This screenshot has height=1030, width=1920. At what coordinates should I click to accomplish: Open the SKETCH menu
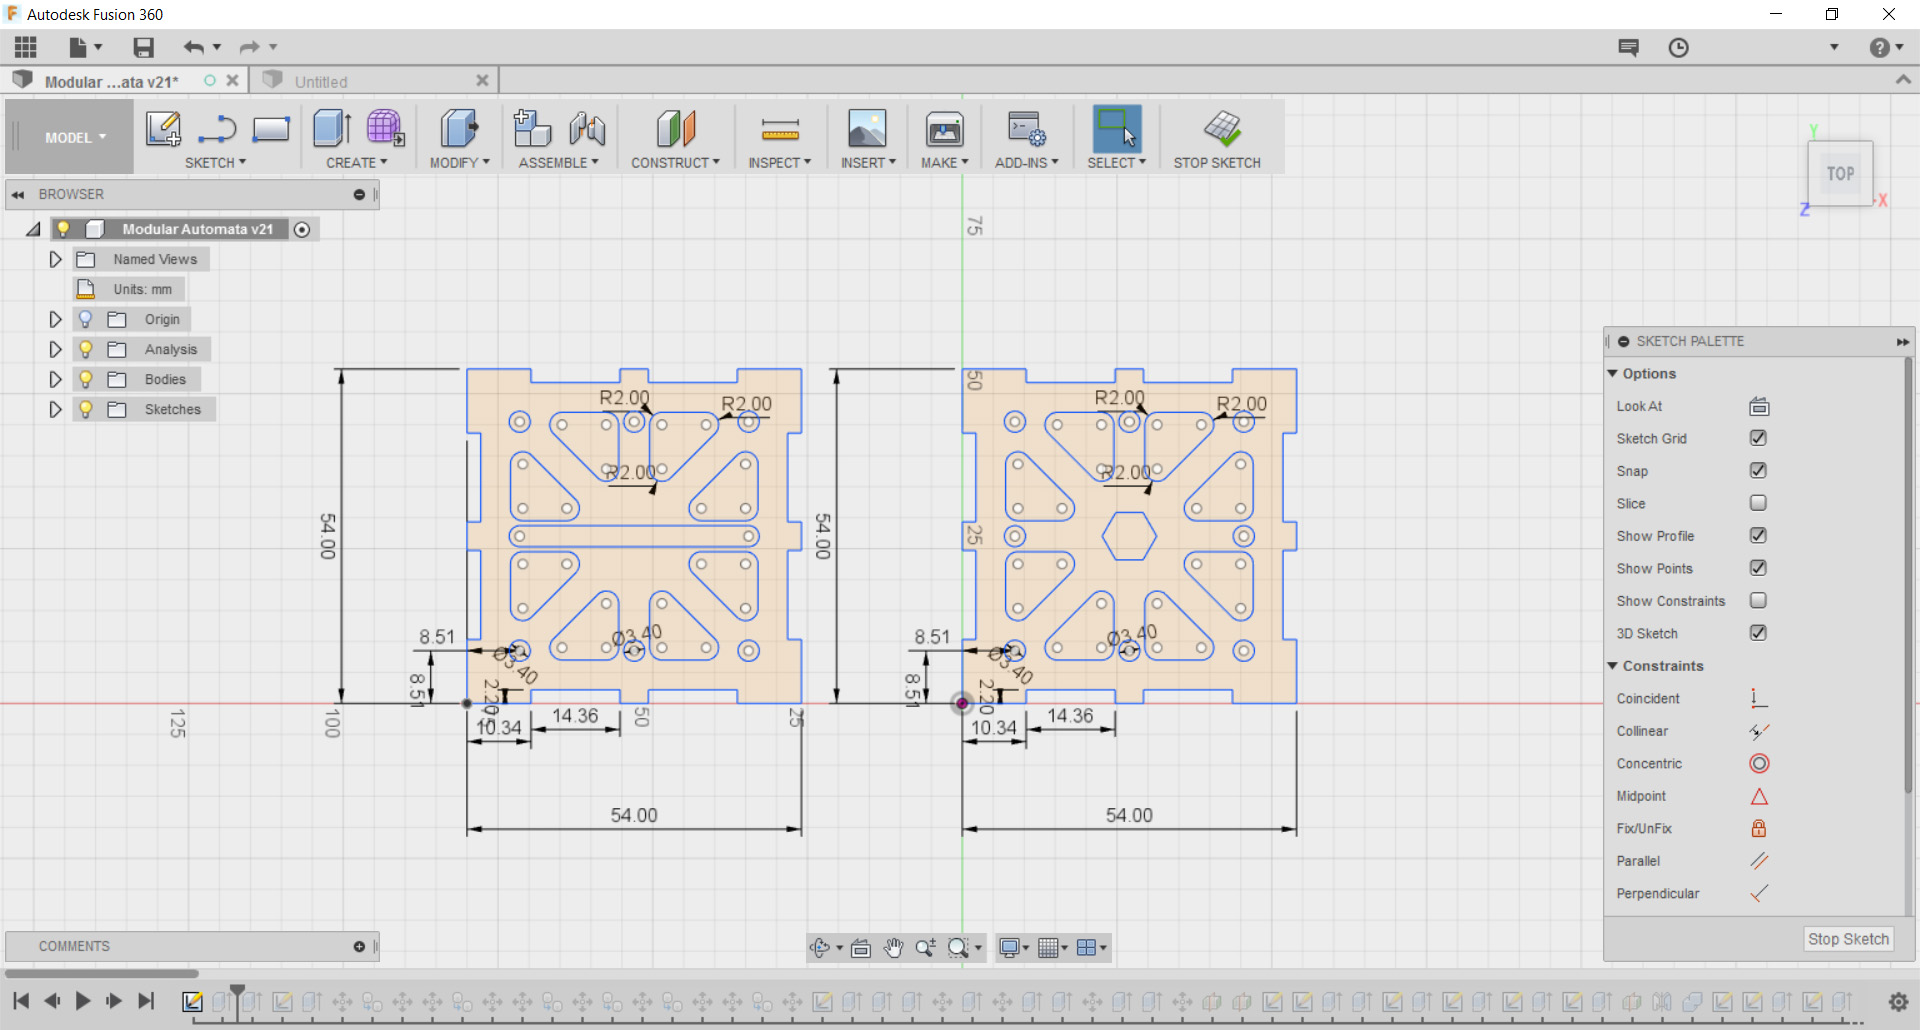[215, 162]
